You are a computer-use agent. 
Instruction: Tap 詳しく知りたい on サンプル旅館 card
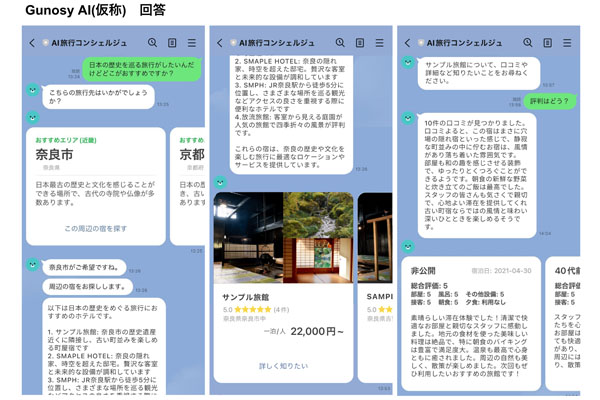(x=283, y=366)
